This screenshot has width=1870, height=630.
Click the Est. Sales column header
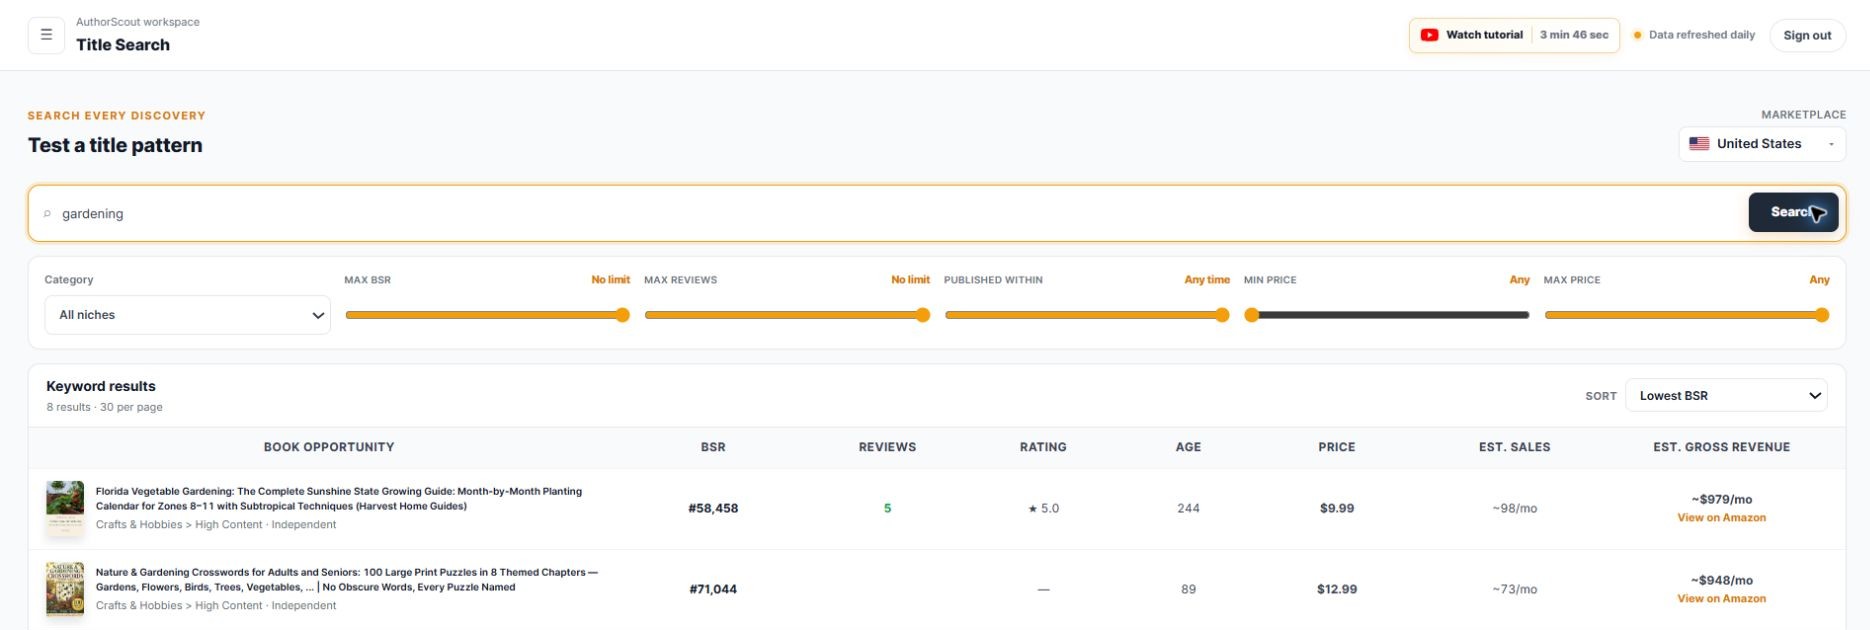pyautogui.click(x=1514, y=447)
